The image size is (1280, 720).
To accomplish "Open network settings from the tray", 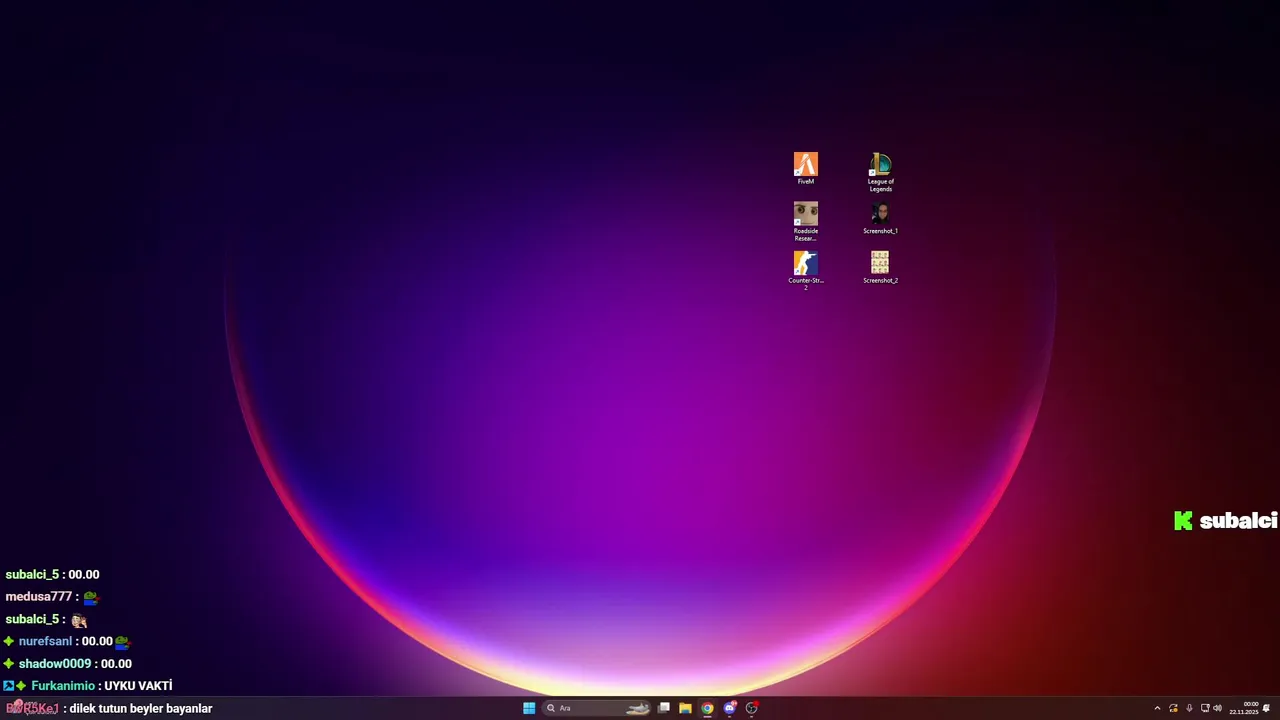I will (1205, 708).
